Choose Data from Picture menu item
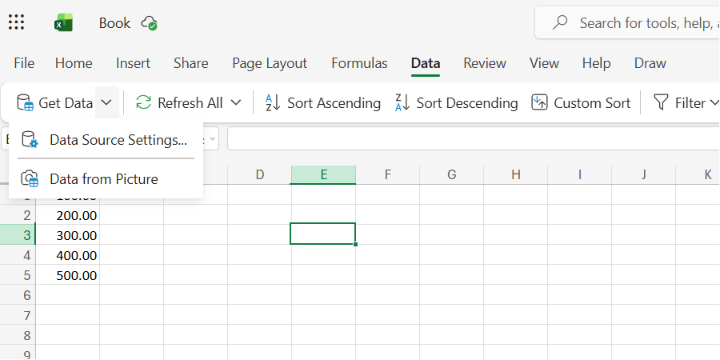Screen dimensions: 720x360 [106, 179]
